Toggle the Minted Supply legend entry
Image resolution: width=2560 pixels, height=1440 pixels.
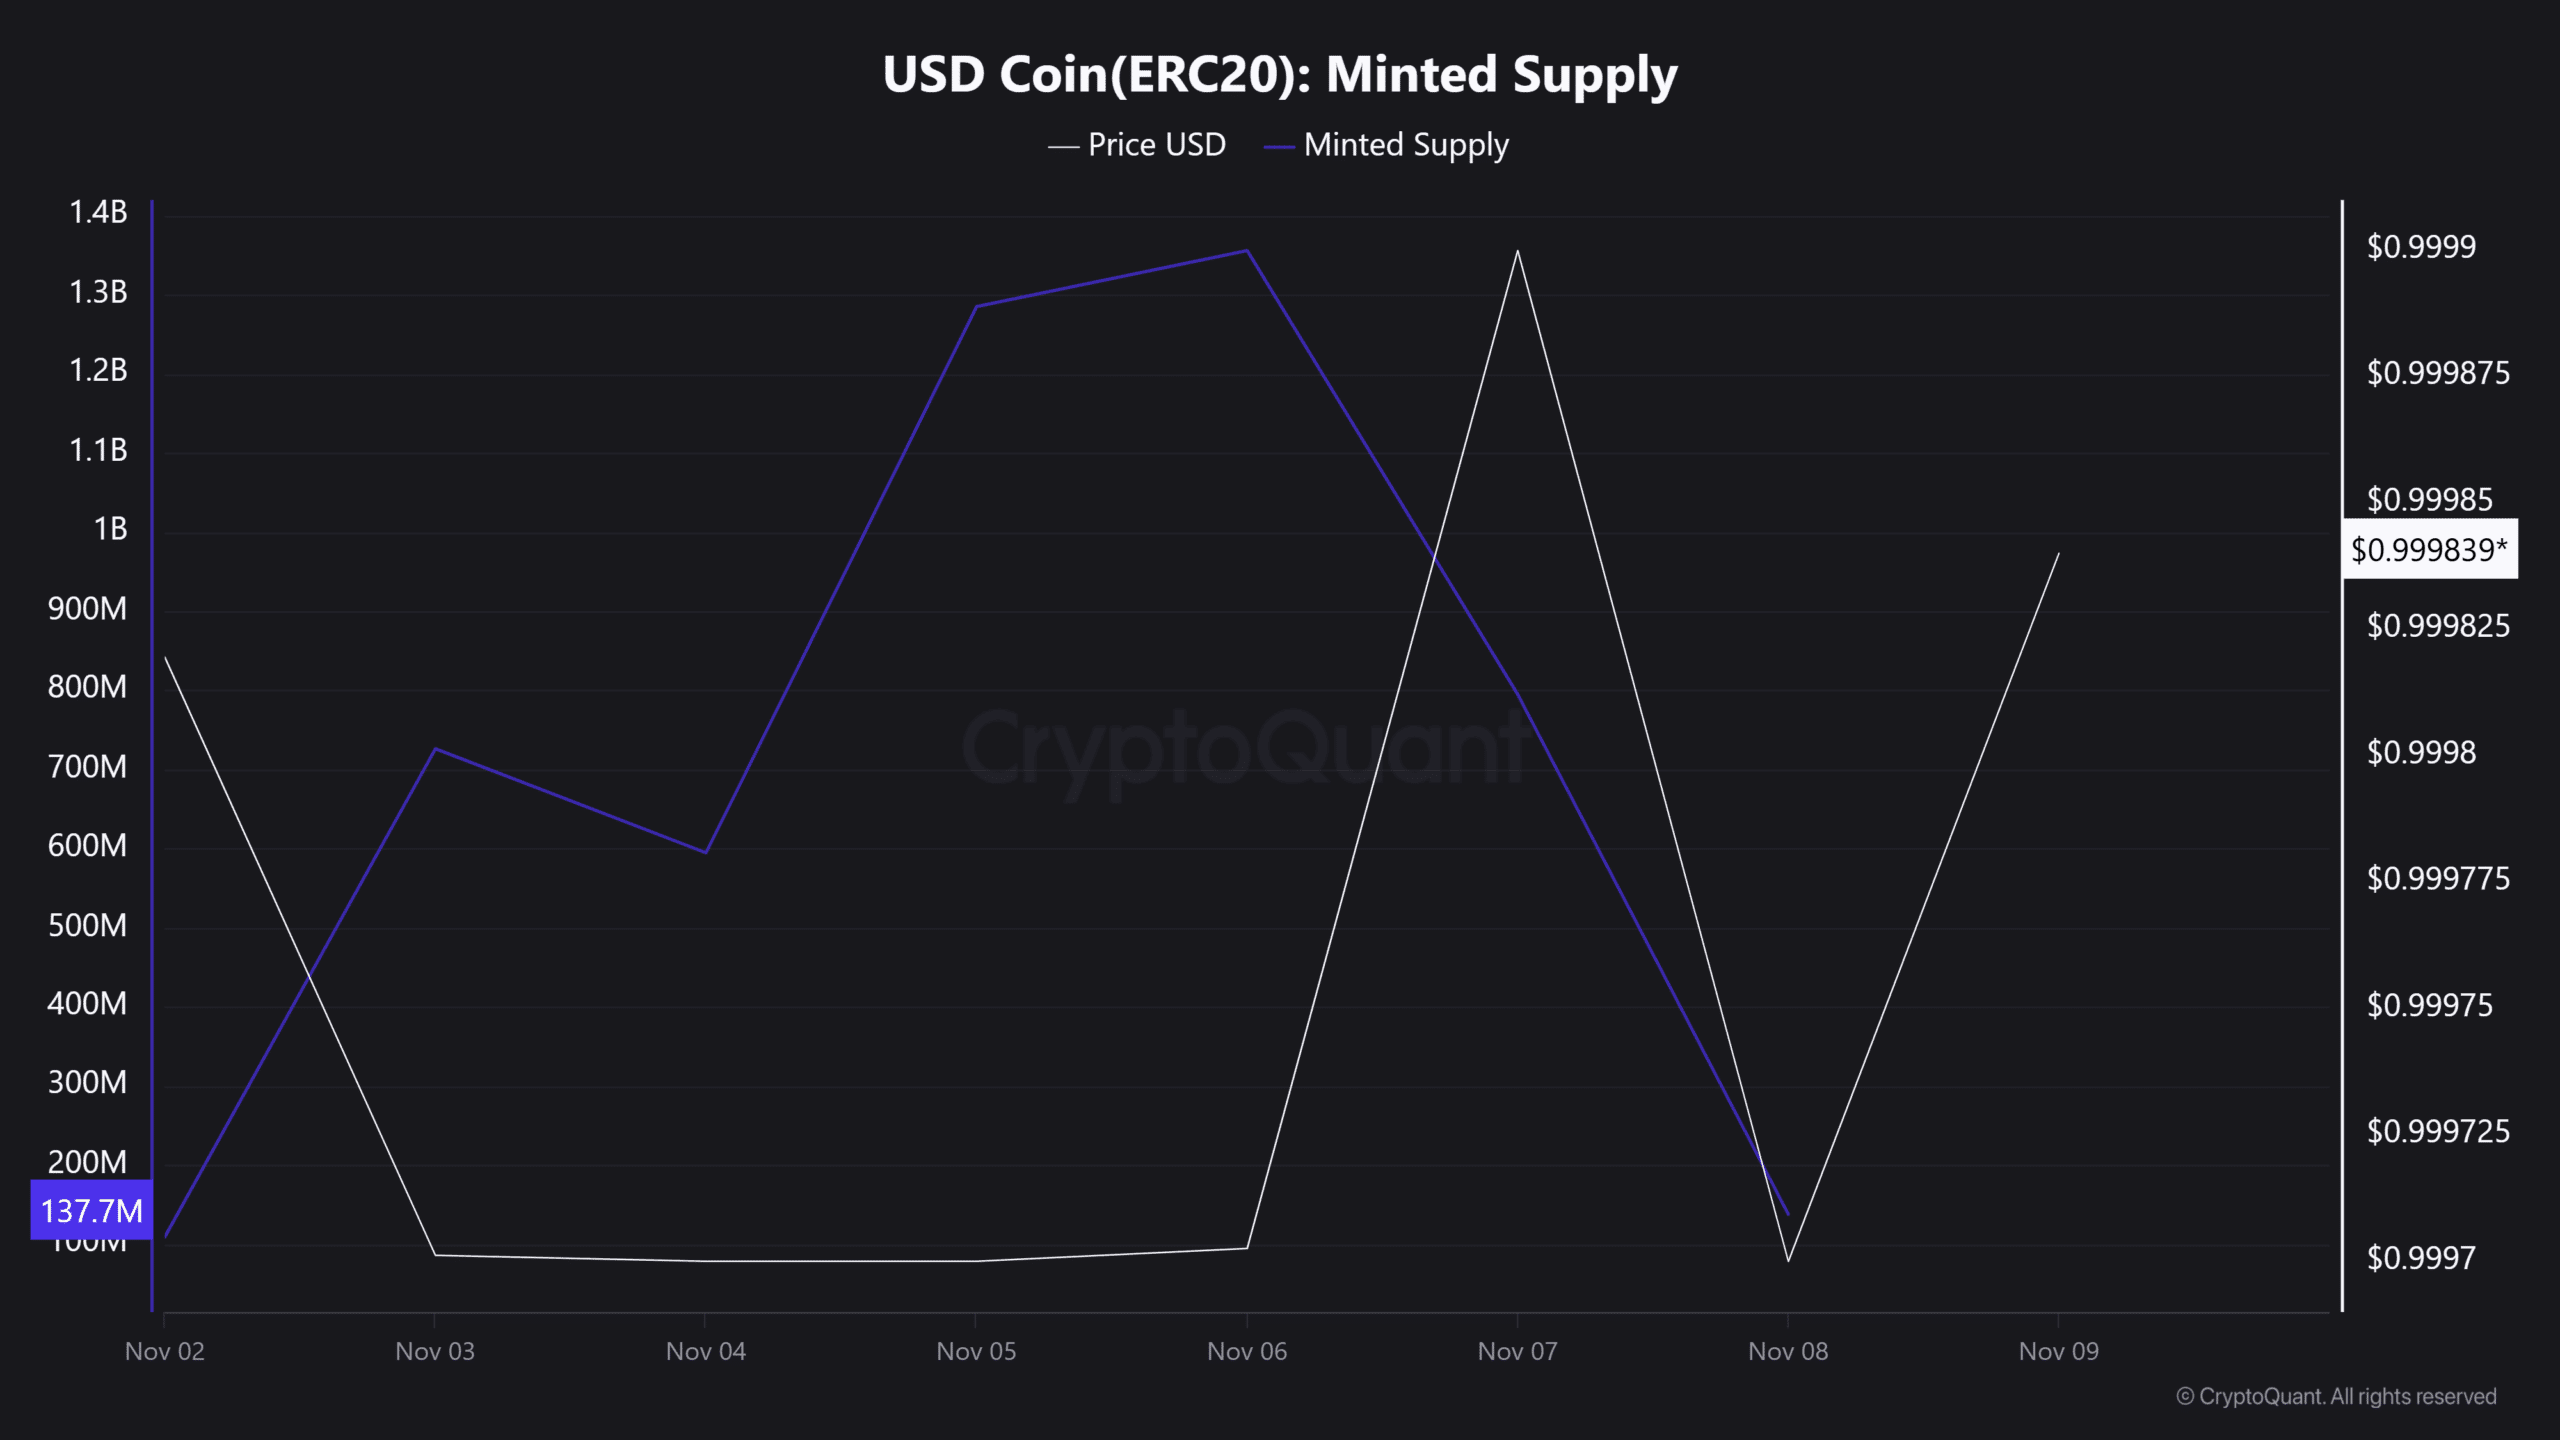pyautogui.click(x=1386, y=145)
